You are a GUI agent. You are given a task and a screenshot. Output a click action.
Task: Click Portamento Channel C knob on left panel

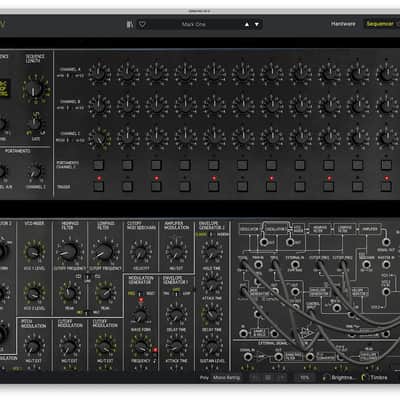tap(35, 171)
